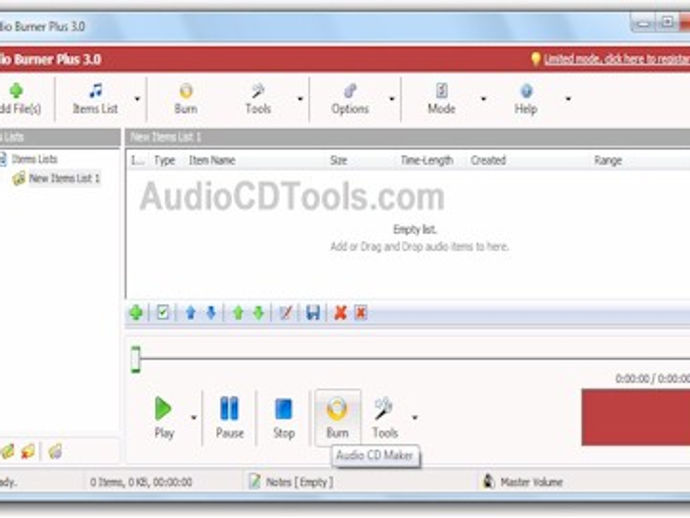Sort by the Range column header

click(608, 160)
